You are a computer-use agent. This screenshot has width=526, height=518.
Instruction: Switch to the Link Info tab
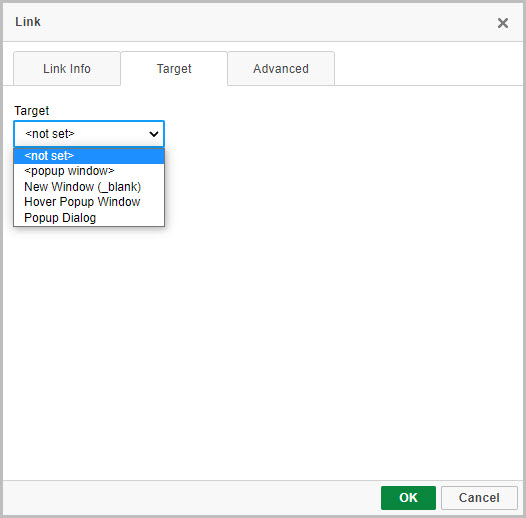[x=67, y=68]
